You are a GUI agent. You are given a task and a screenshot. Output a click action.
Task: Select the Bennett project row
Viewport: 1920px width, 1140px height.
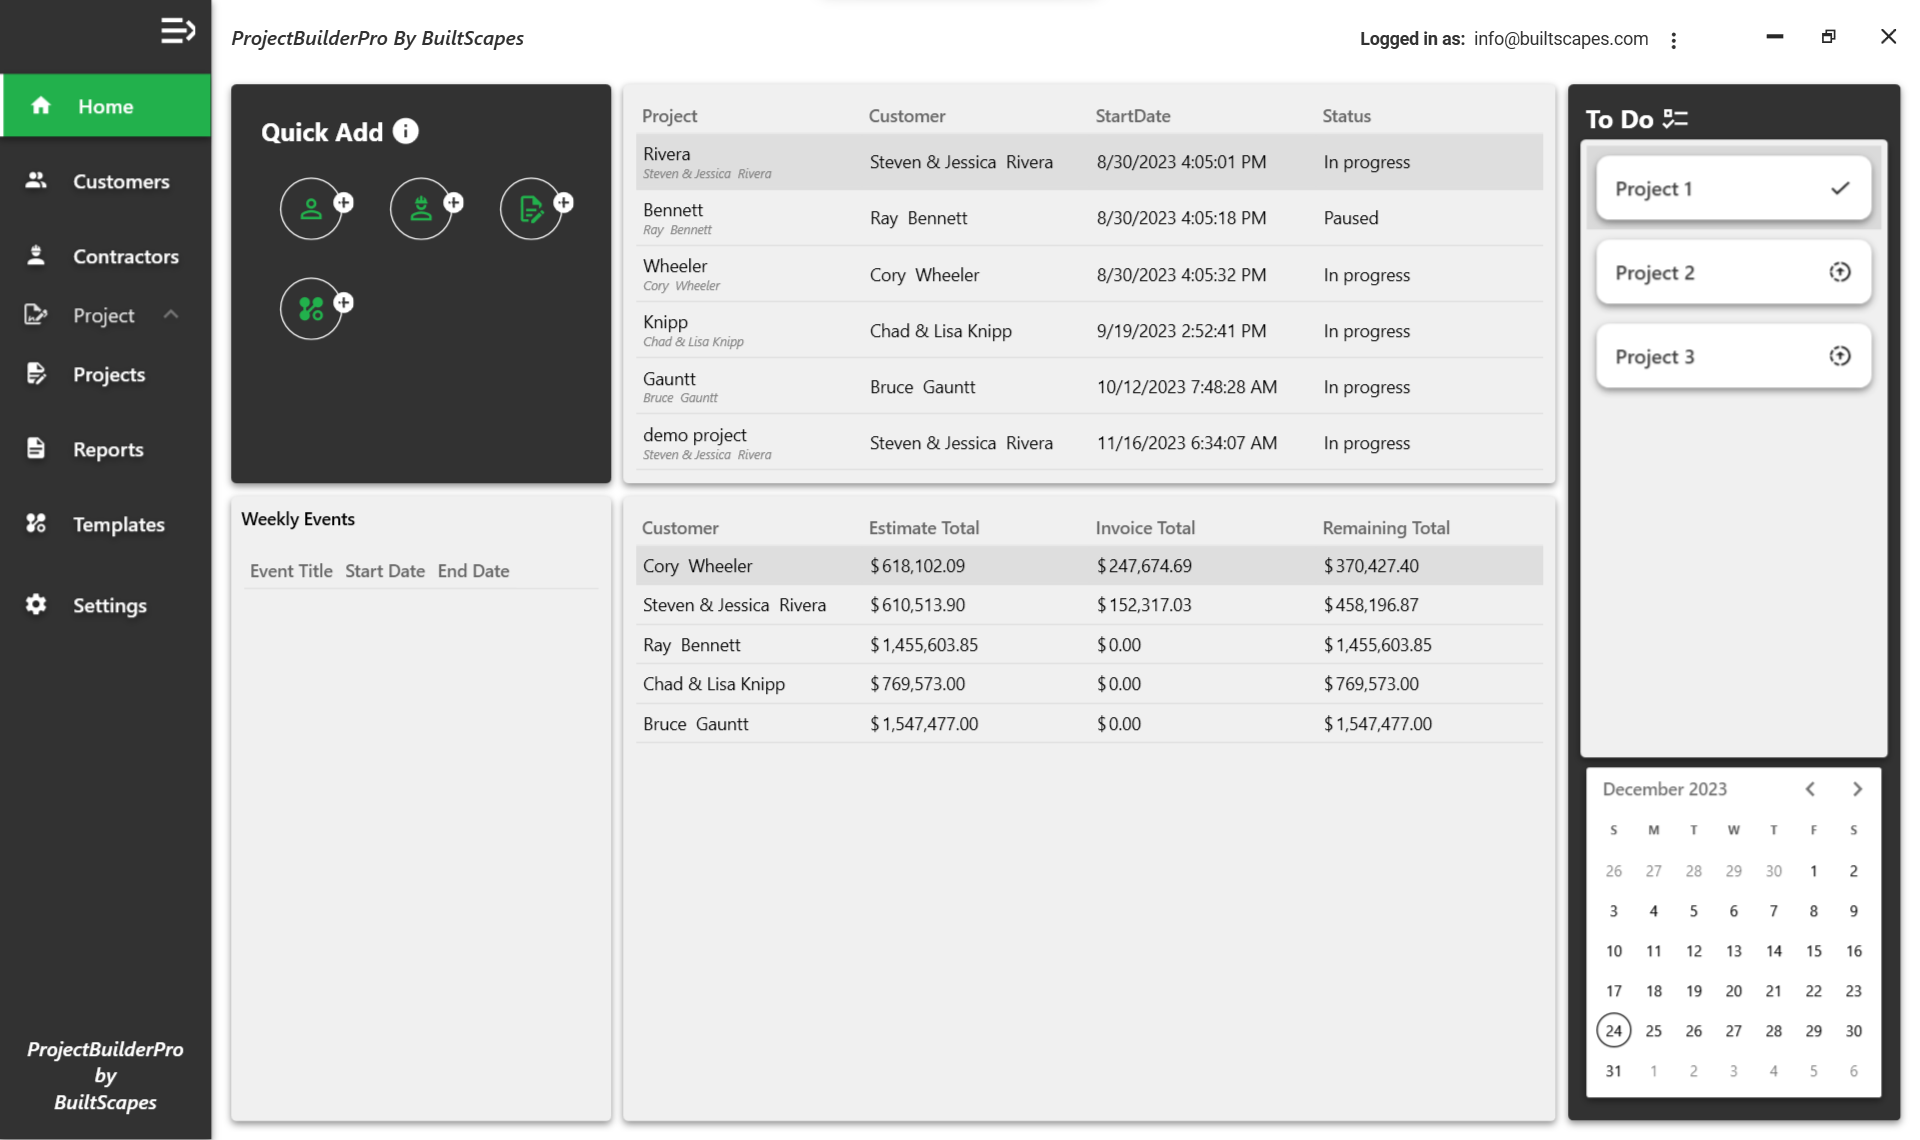[1088, 218]
